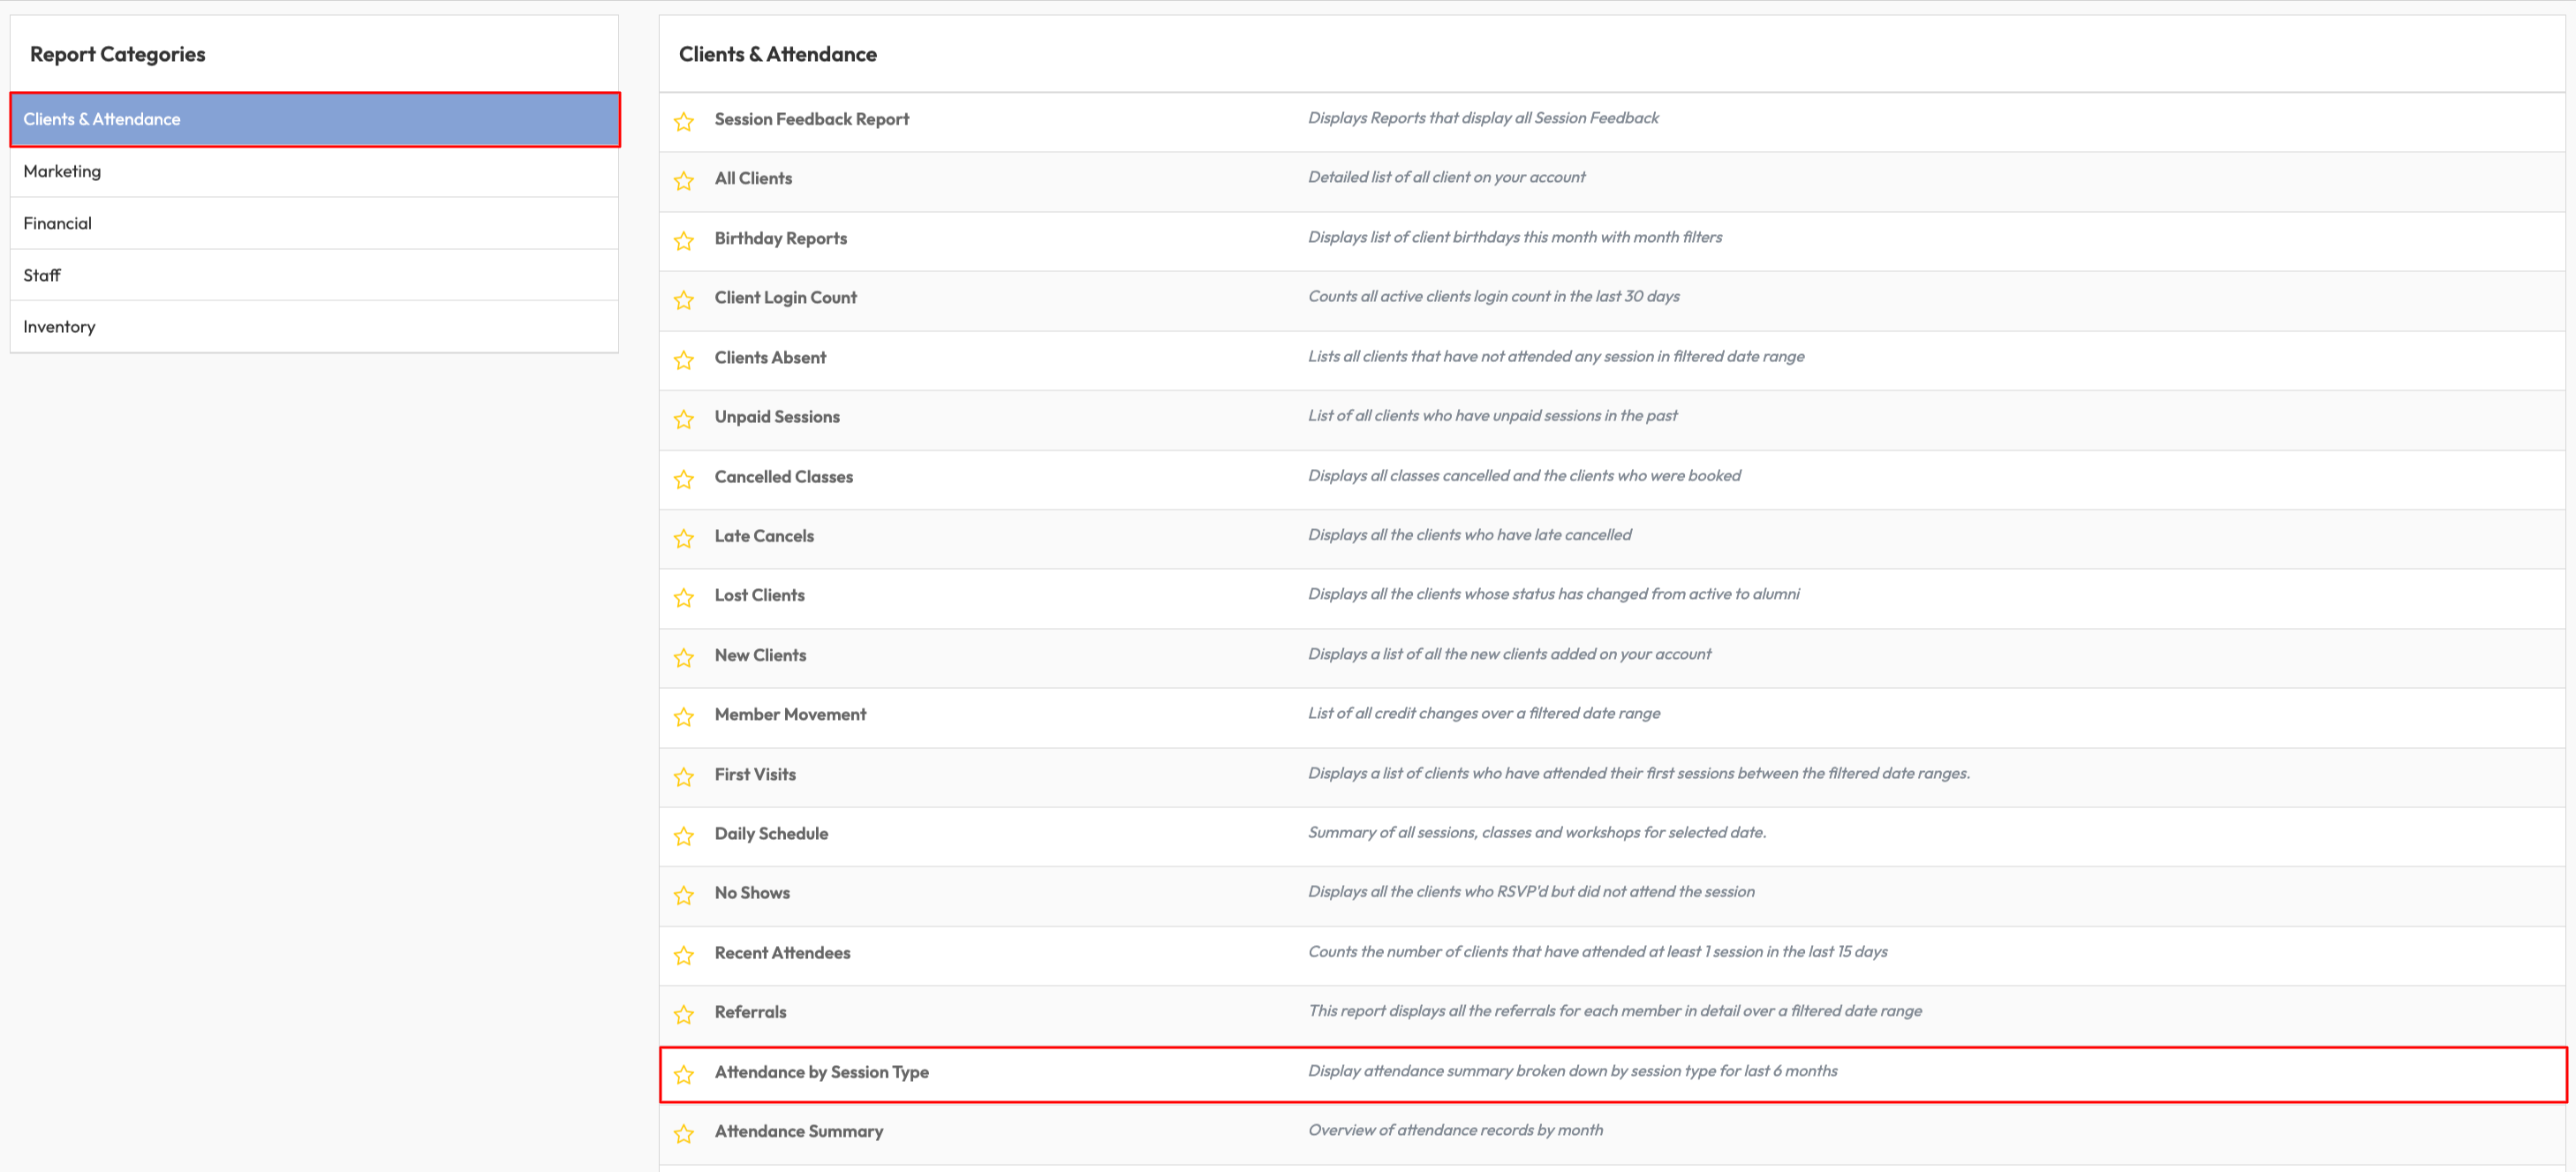This screenshot has width=2576, height=1172.
Task: Click 'Overview of attendance records by month'
Action: click(1455, 1130)
